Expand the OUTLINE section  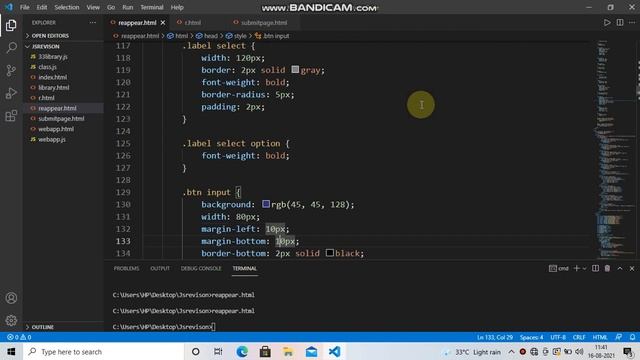pyautogui.click(x=42, y=327)
